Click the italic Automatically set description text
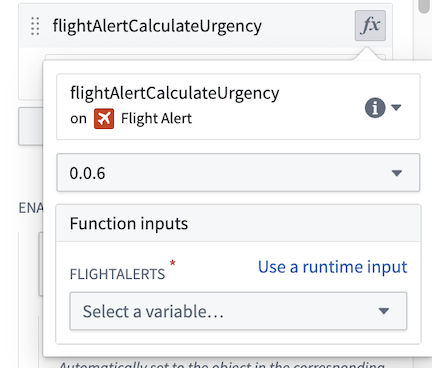Image resolution: width=432 pixels, height=368 pixels. click(x=222, y=363)
